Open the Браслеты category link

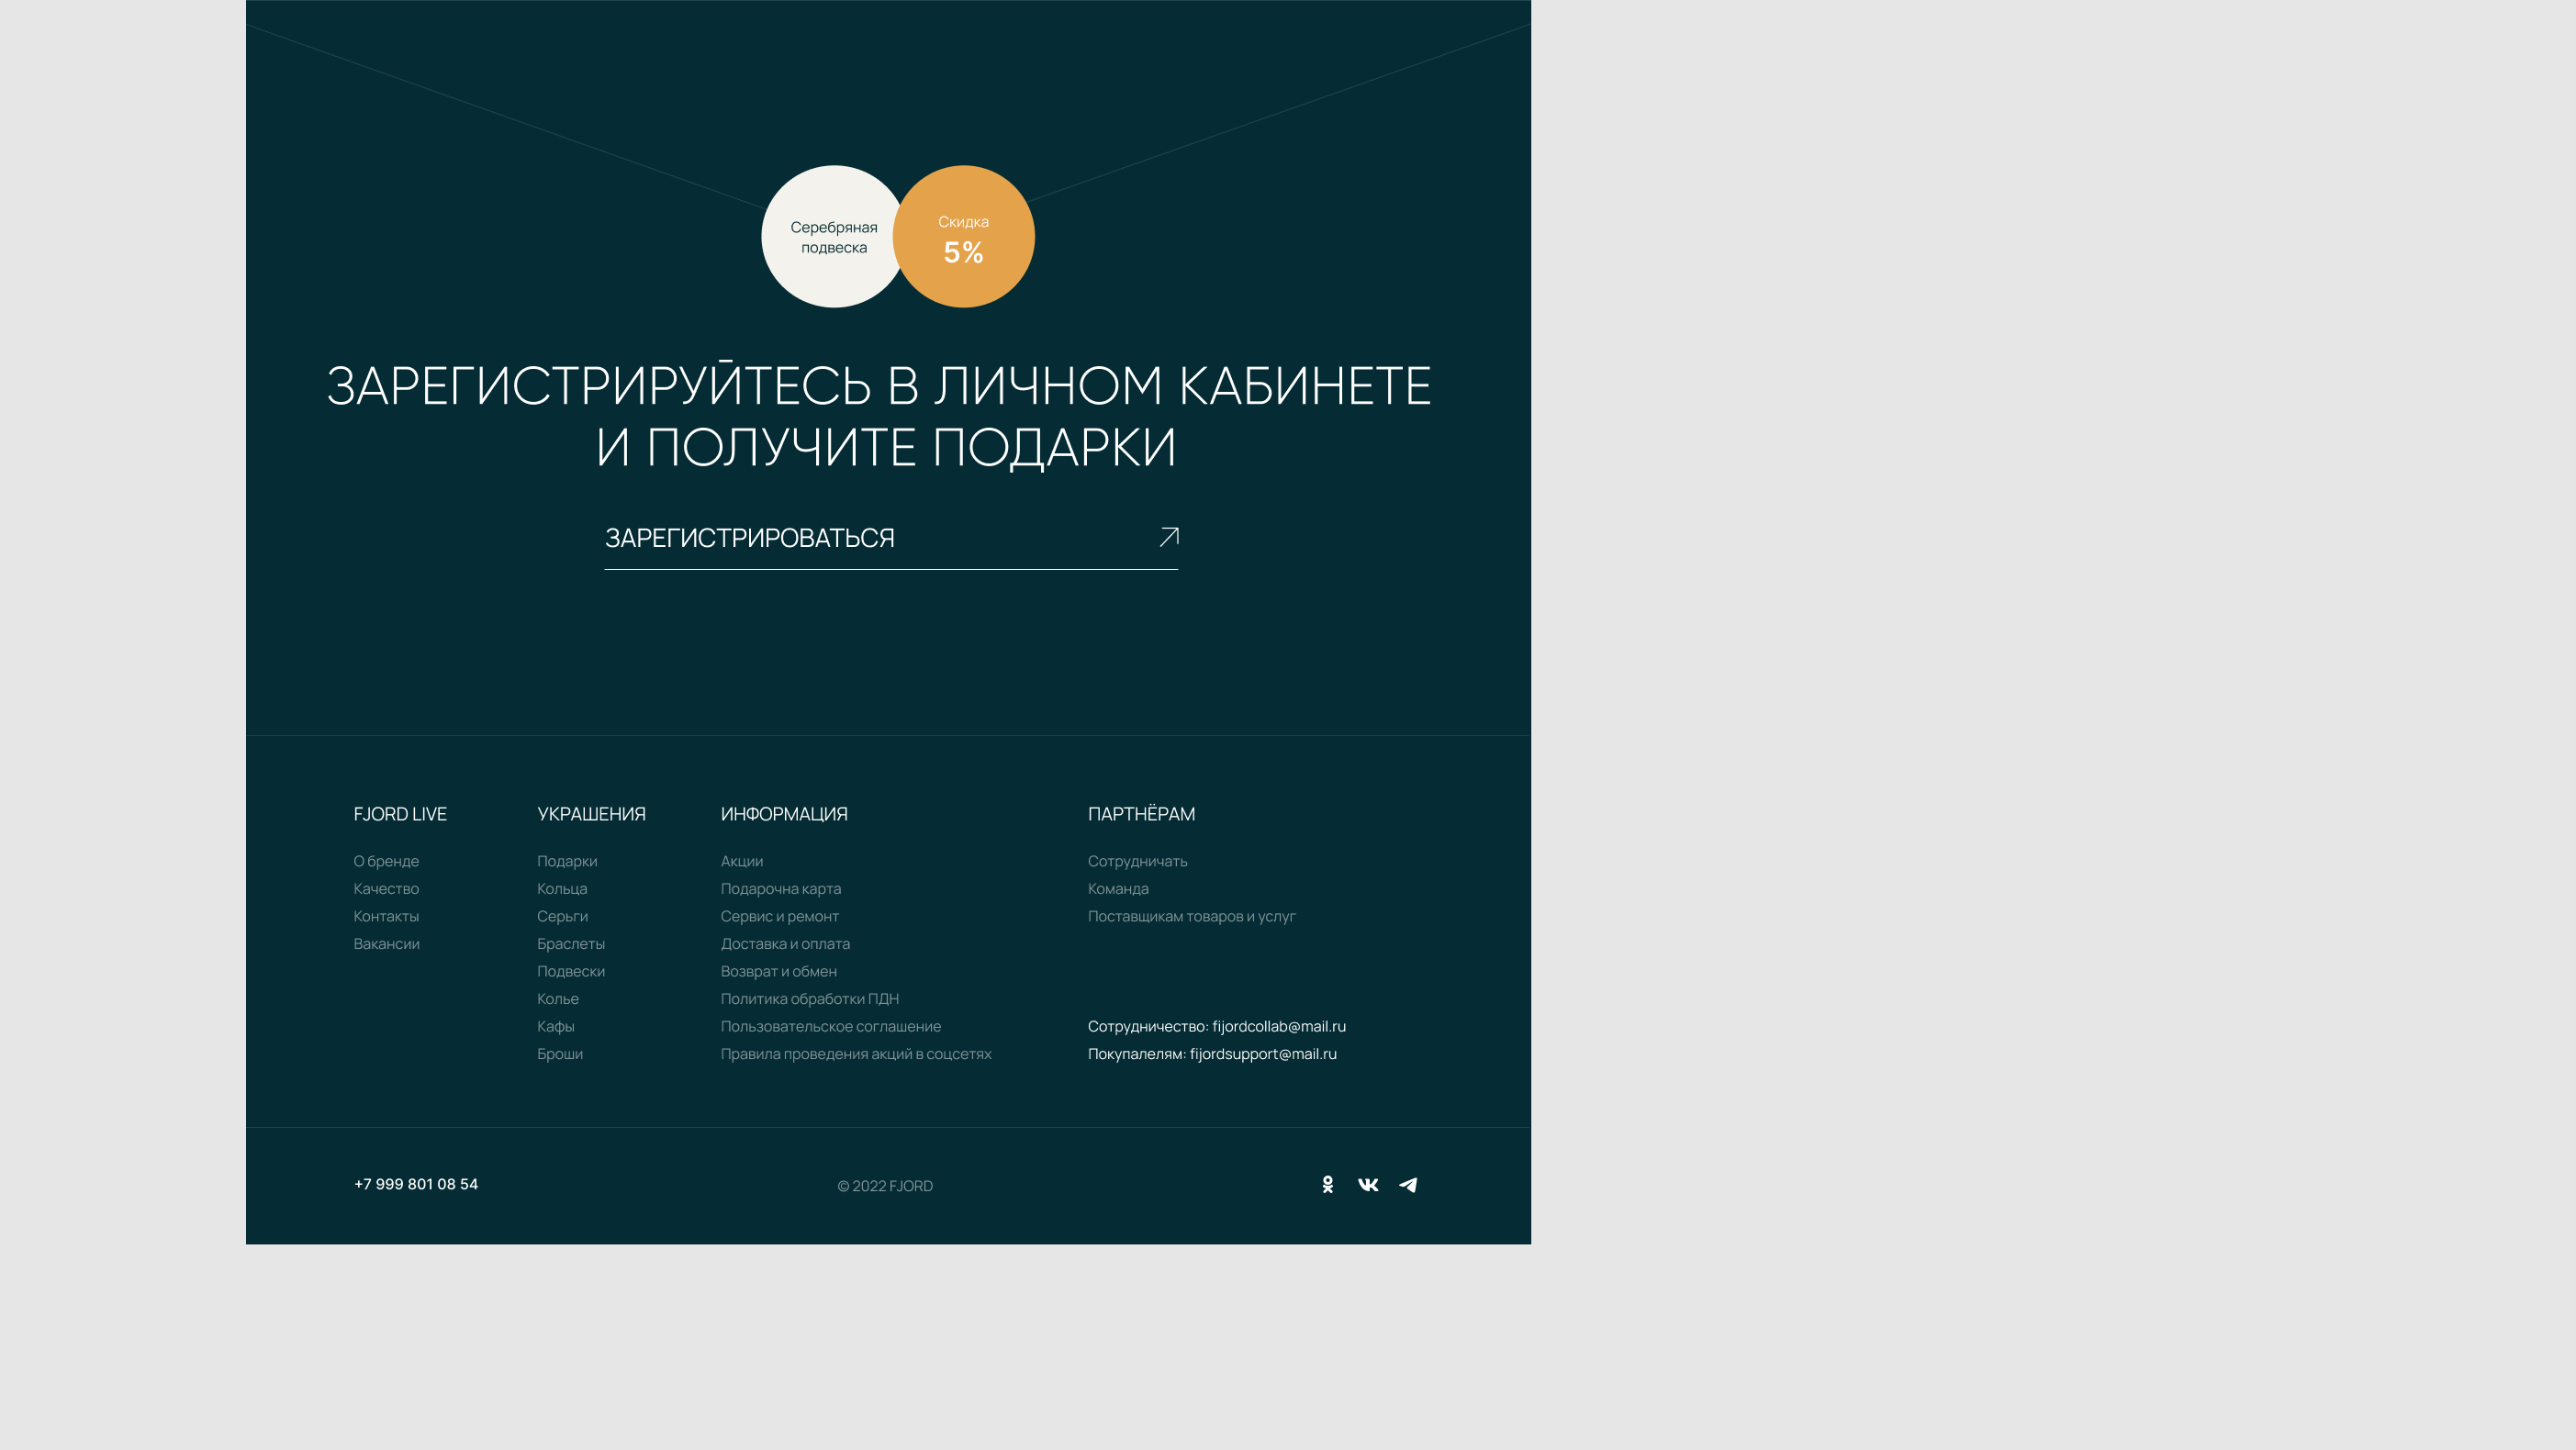[571, 944]
